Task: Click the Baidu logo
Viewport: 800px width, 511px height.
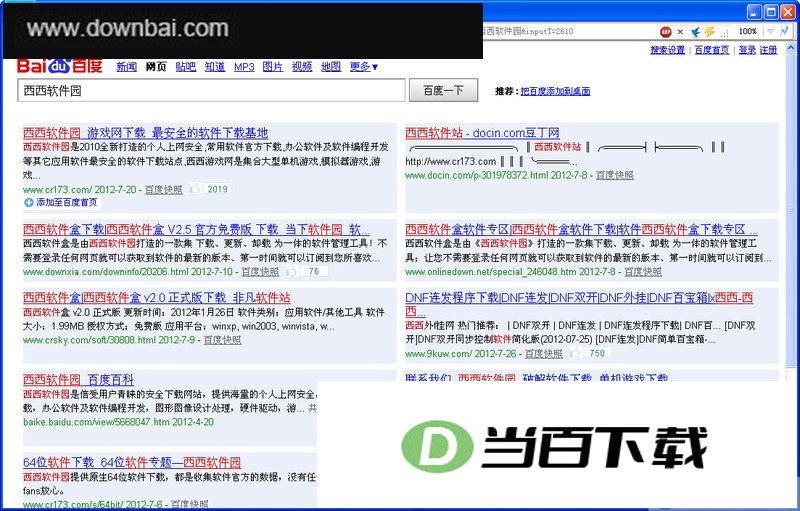Action: 60,66
